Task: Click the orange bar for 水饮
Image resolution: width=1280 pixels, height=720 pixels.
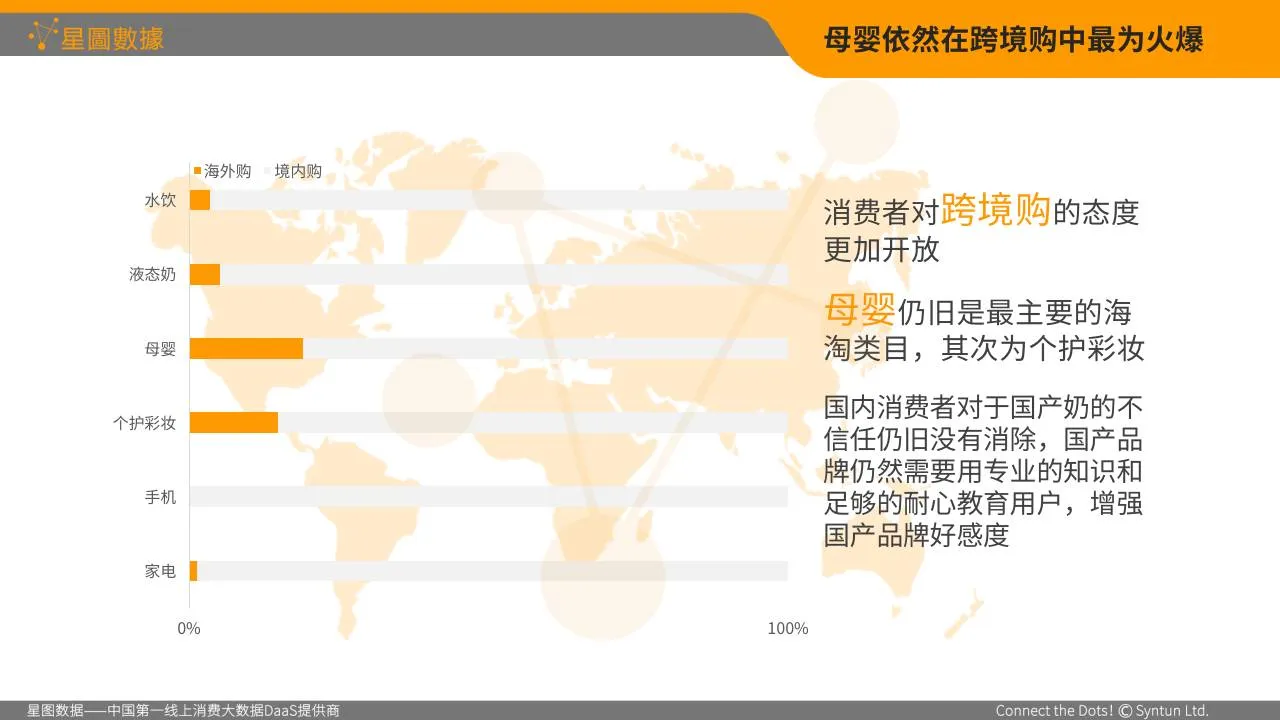Action: tap(200, 200)
